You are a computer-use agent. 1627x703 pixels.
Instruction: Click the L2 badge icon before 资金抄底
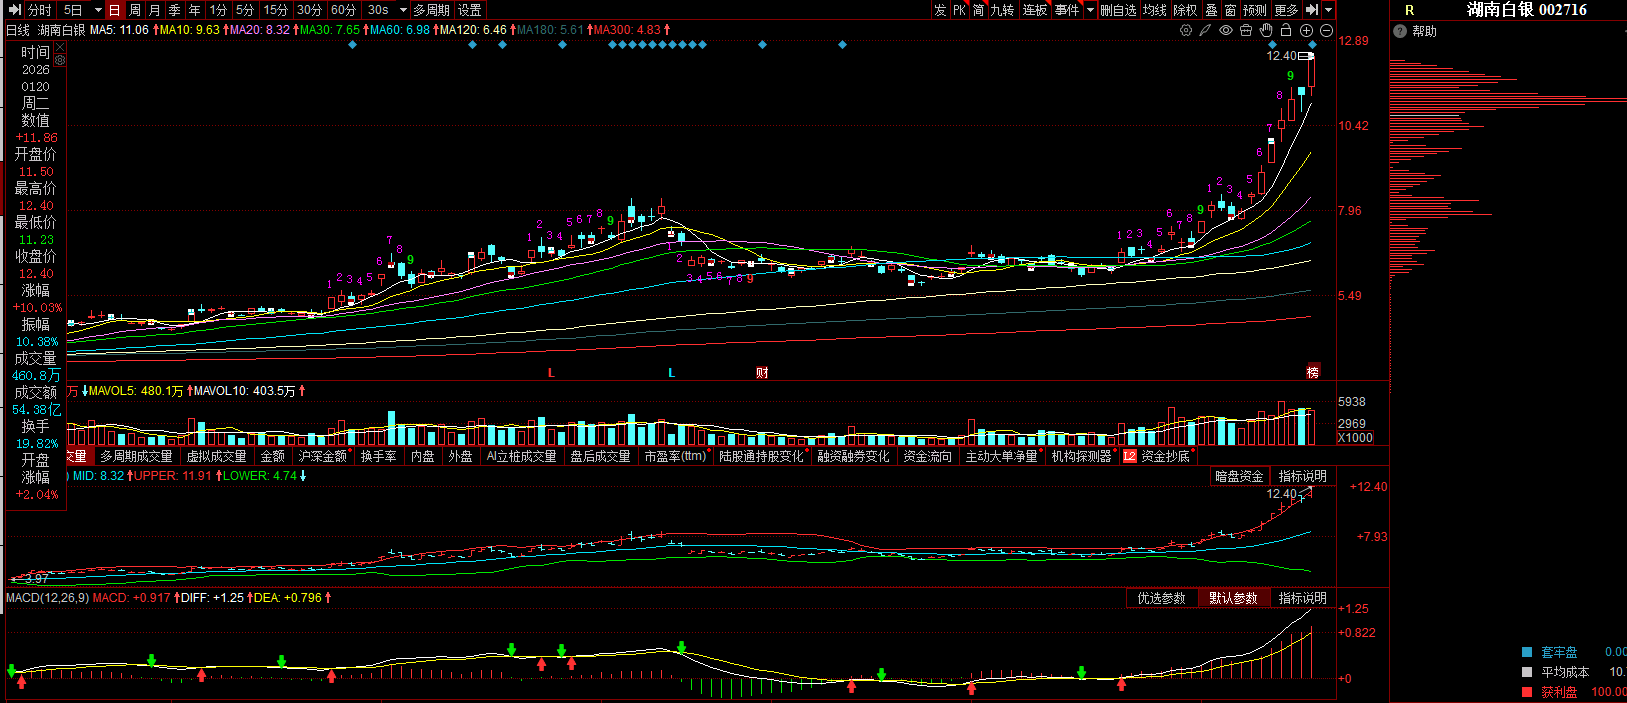1130,456
